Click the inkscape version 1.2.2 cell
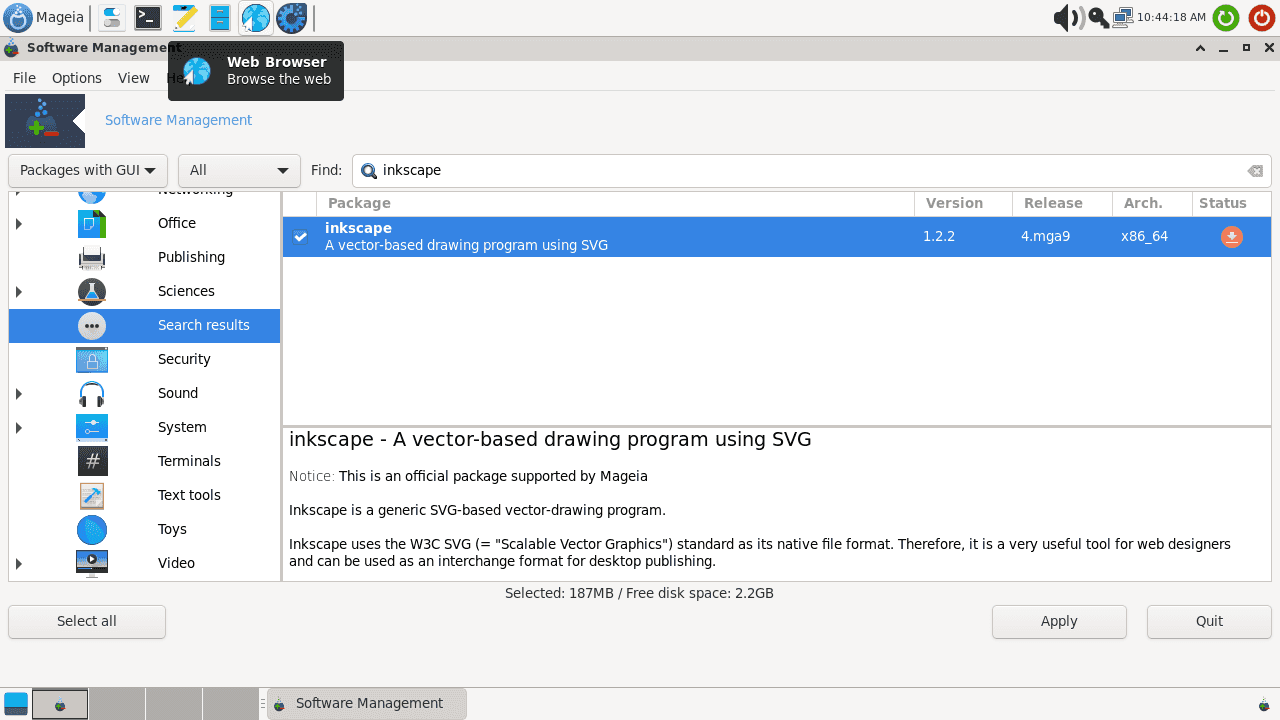The width and height of the screenshot is (1280, 720). [x=939, y=237]
